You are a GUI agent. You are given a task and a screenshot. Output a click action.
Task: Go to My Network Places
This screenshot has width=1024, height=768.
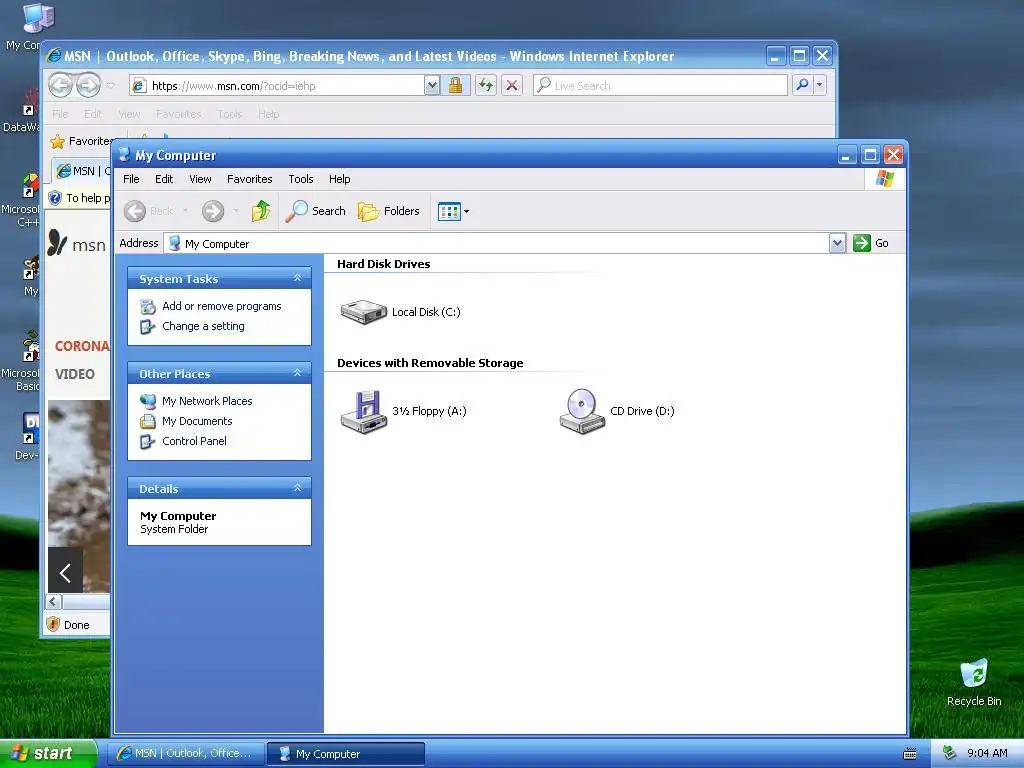click(x=207, y=401)
